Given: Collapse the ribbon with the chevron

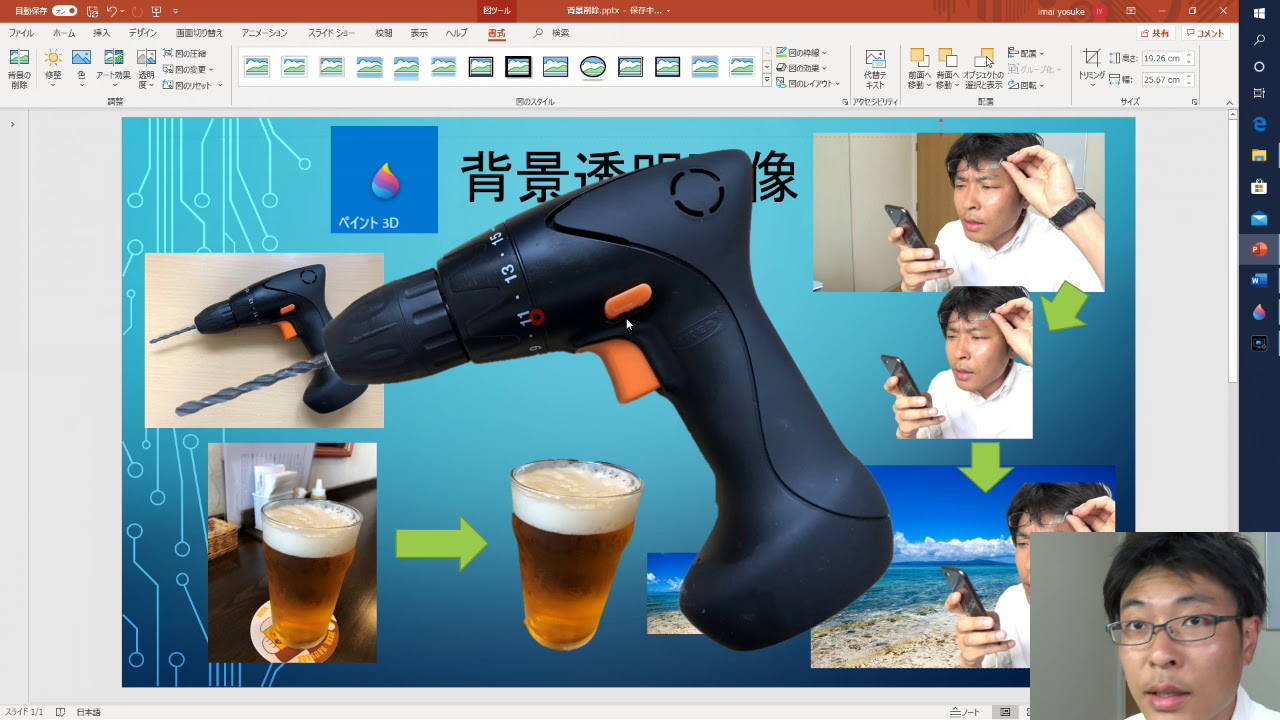Looking at the screenshot, I should pos(1229,102).
